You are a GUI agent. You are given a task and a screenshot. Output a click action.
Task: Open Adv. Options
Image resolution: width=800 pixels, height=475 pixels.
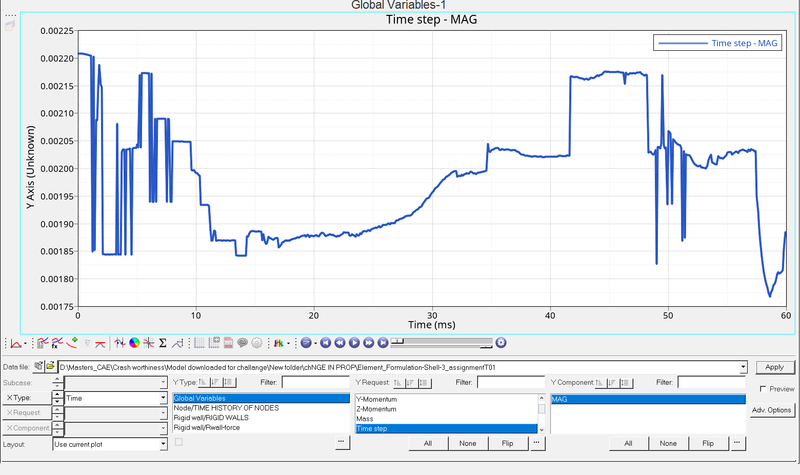coord(772,410)
